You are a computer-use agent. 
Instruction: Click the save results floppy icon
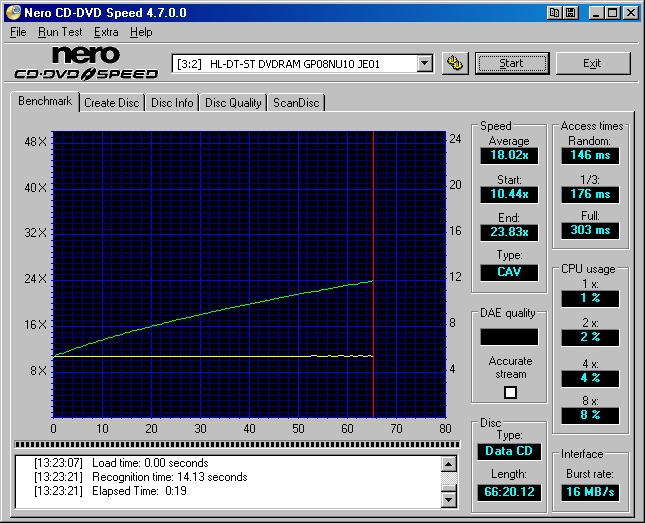tap(571, 13)
